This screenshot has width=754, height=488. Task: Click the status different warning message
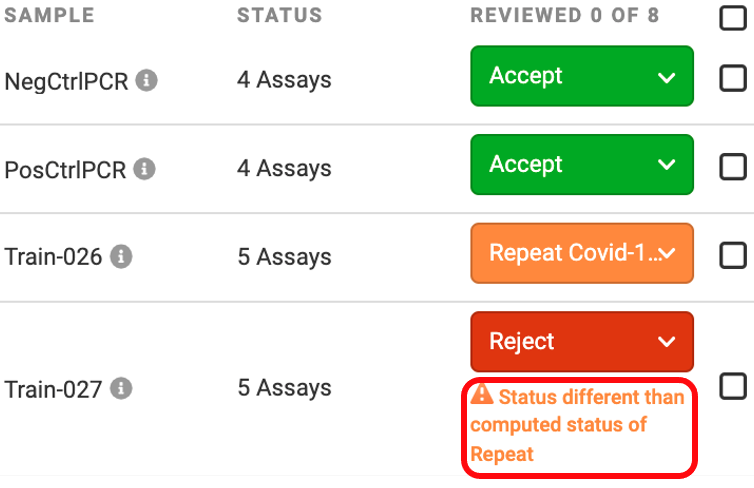tap(578, 425)
